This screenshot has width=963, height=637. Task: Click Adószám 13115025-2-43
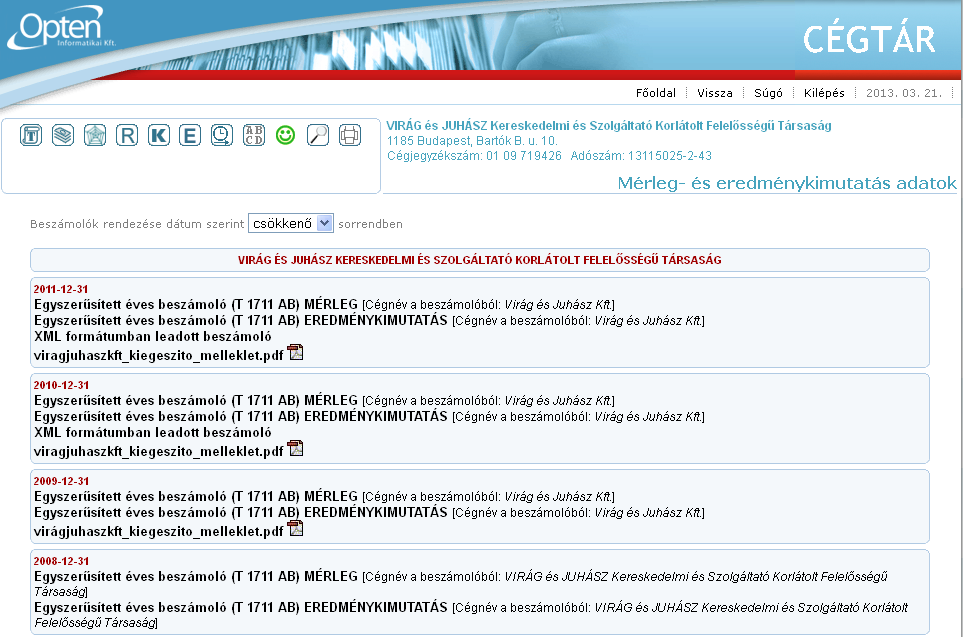click(641, 156)
